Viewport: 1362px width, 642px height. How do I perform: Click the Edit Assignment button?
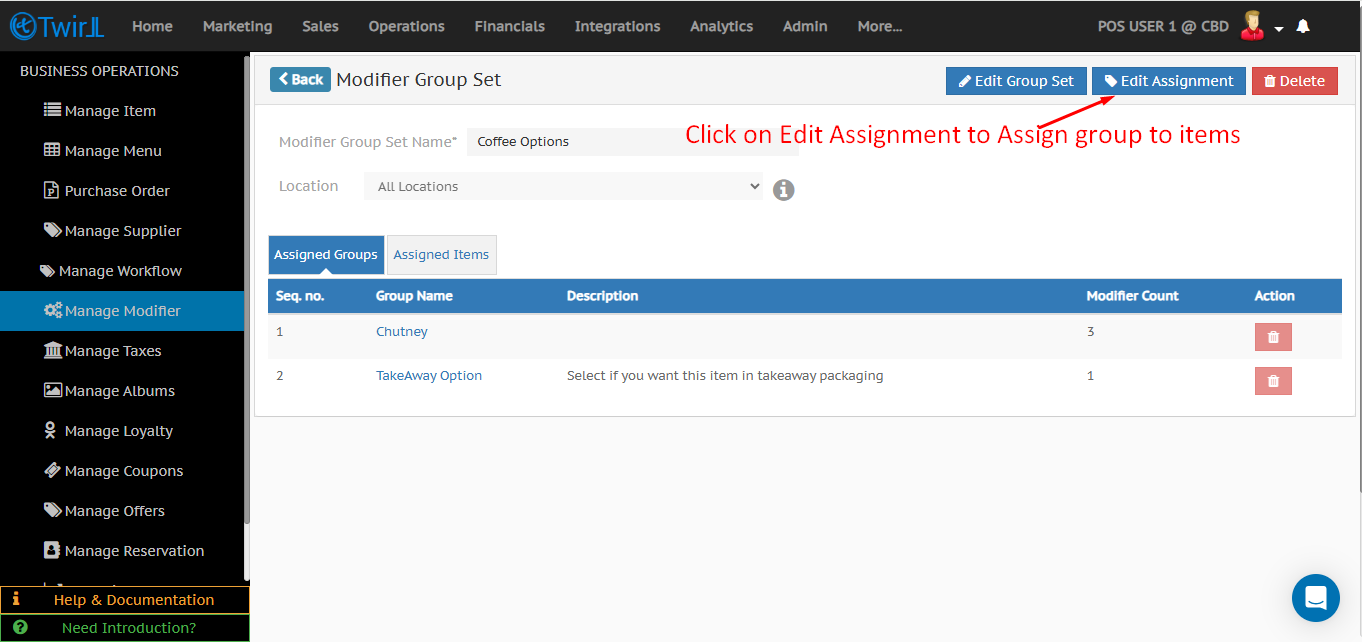(x=1168, y=81)
